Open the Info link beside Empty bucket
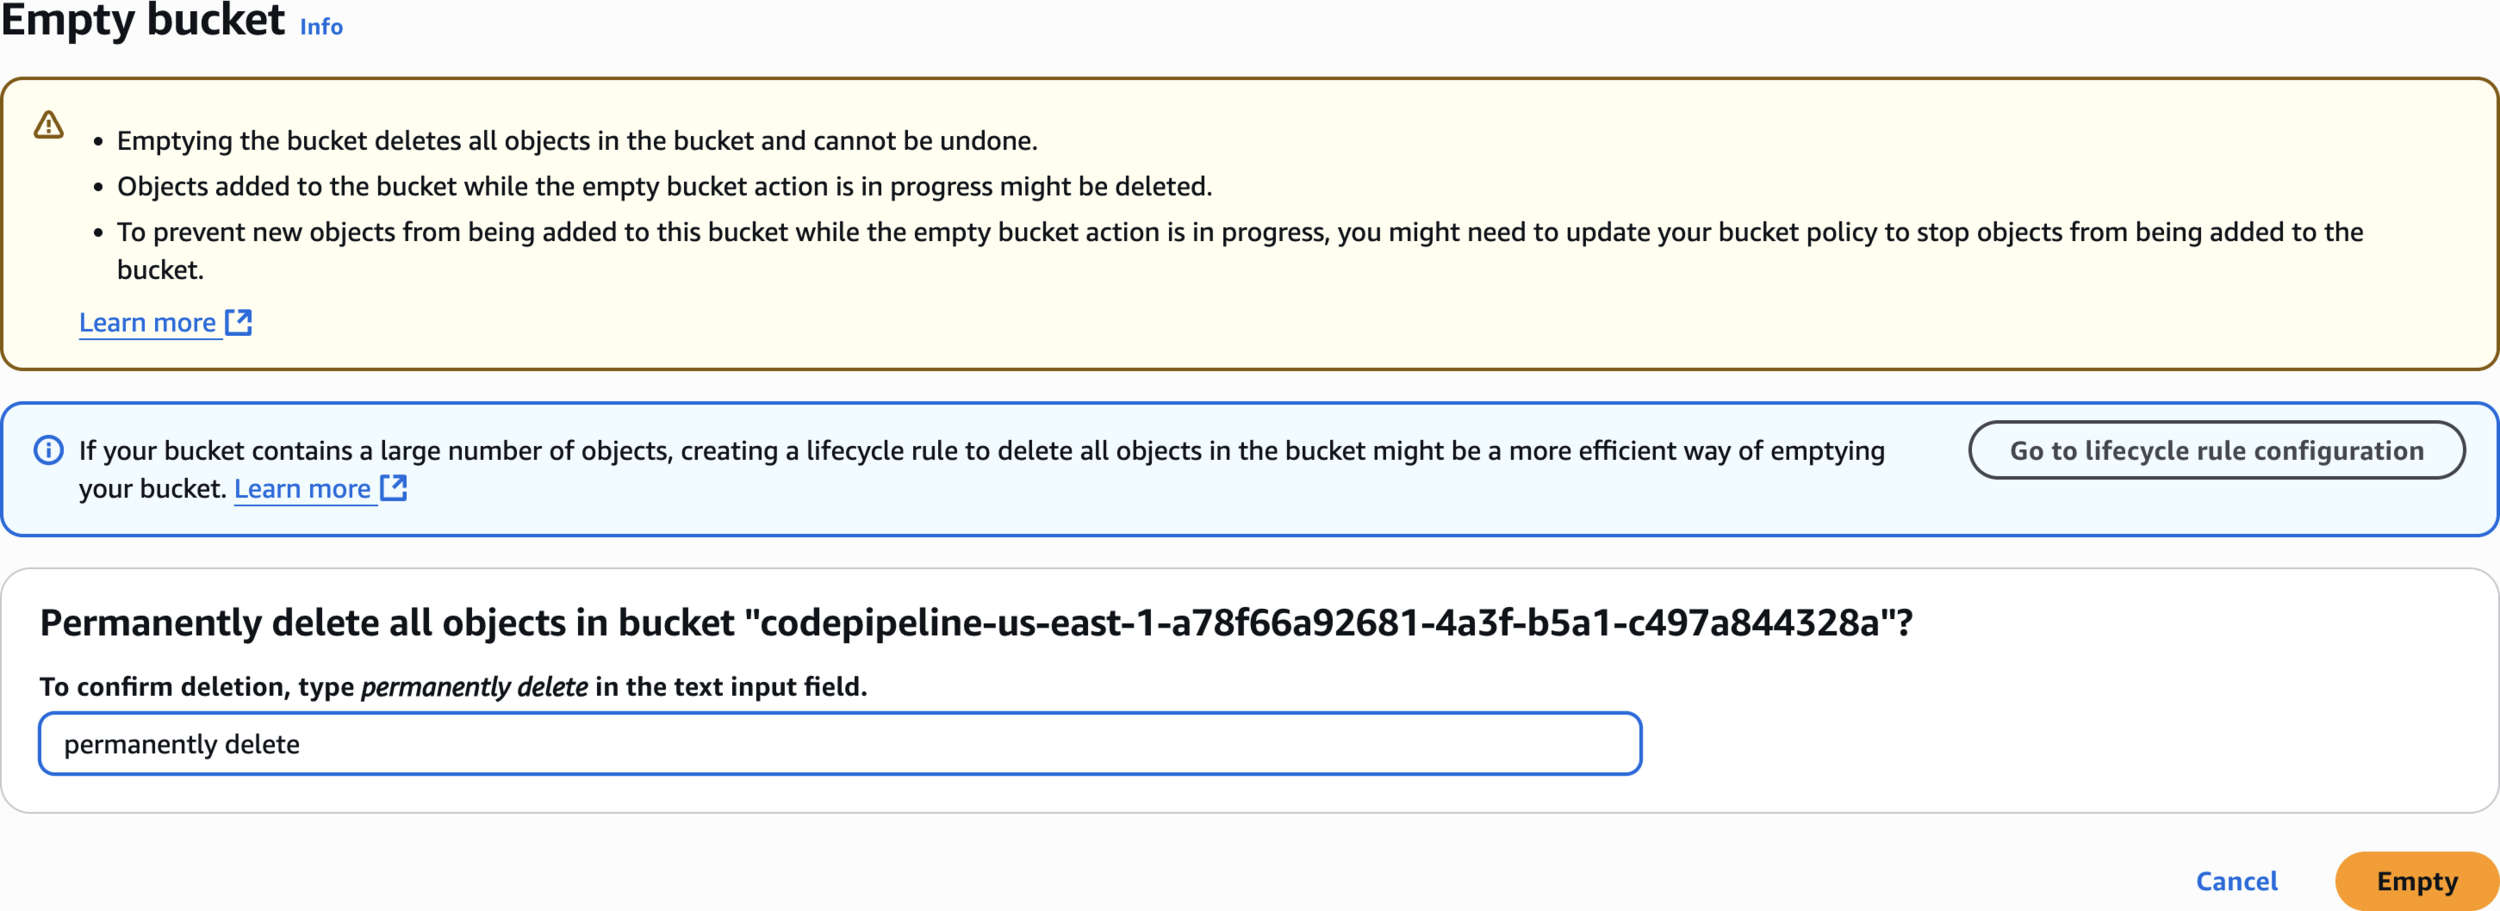This screenshot has height=911, width=2500. coord(321,27)
